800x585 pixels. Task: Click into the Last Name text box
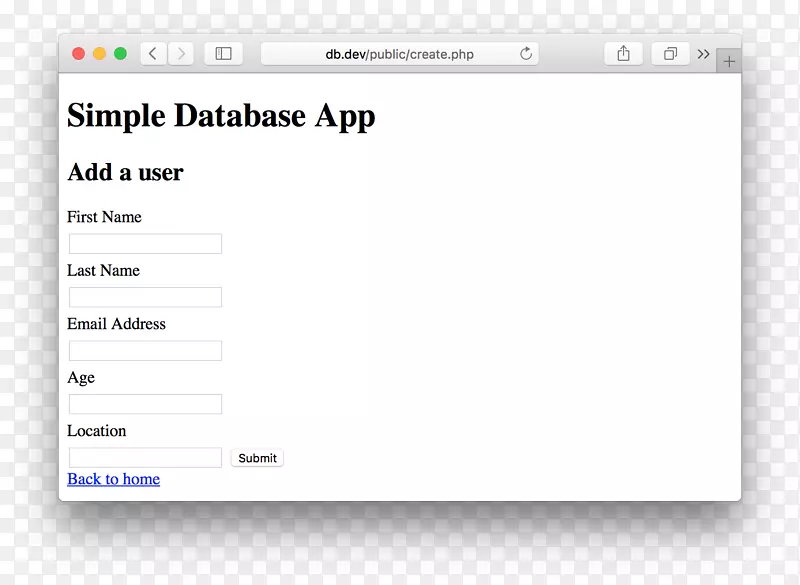click(x=145, y=297)
